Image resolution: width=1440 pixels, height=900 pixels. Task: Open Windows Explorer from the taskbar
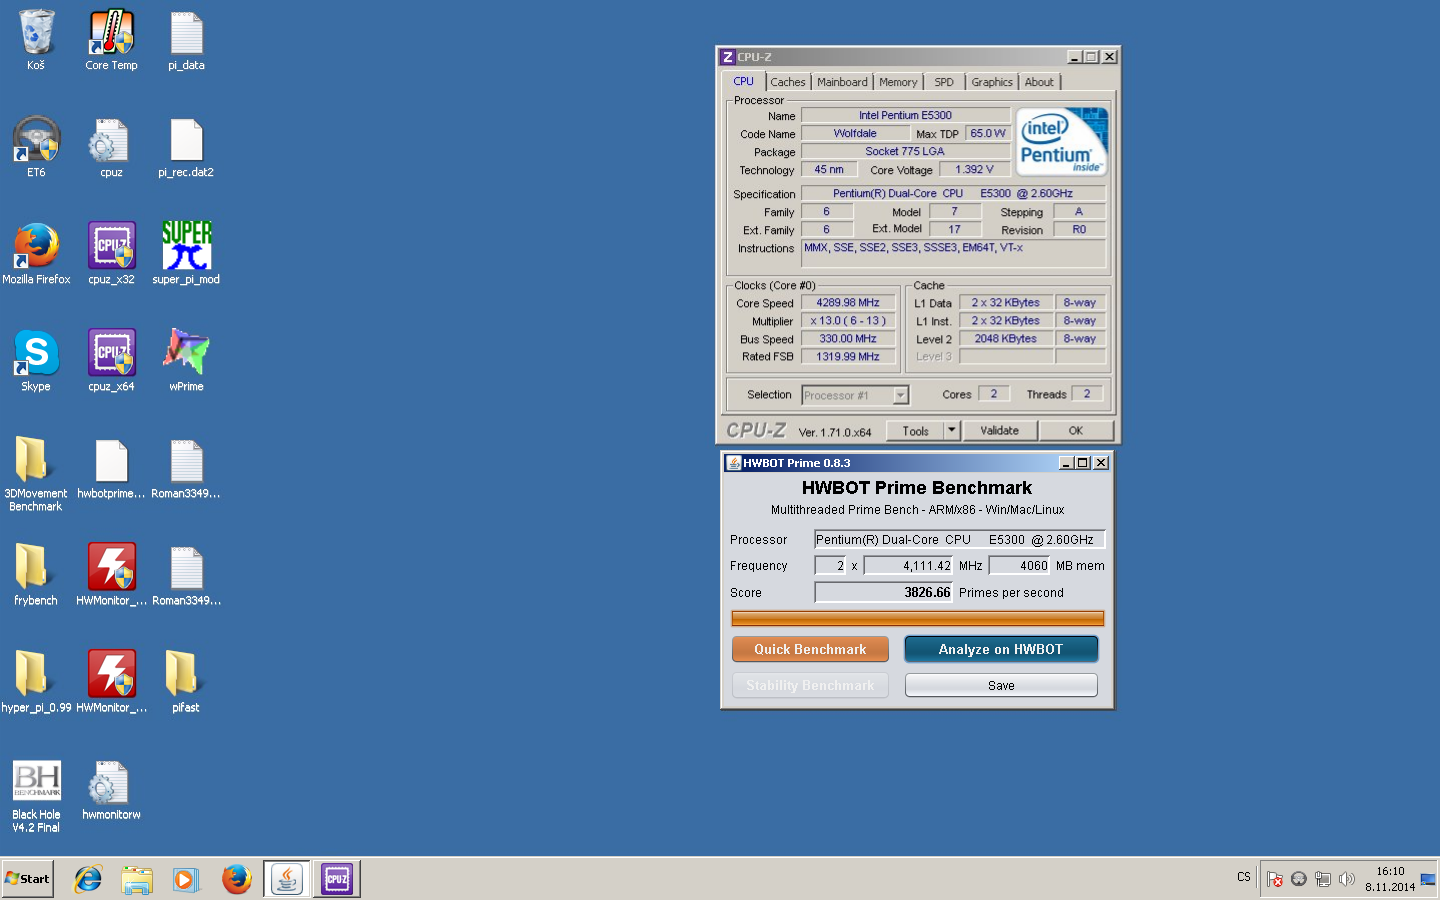137,879
